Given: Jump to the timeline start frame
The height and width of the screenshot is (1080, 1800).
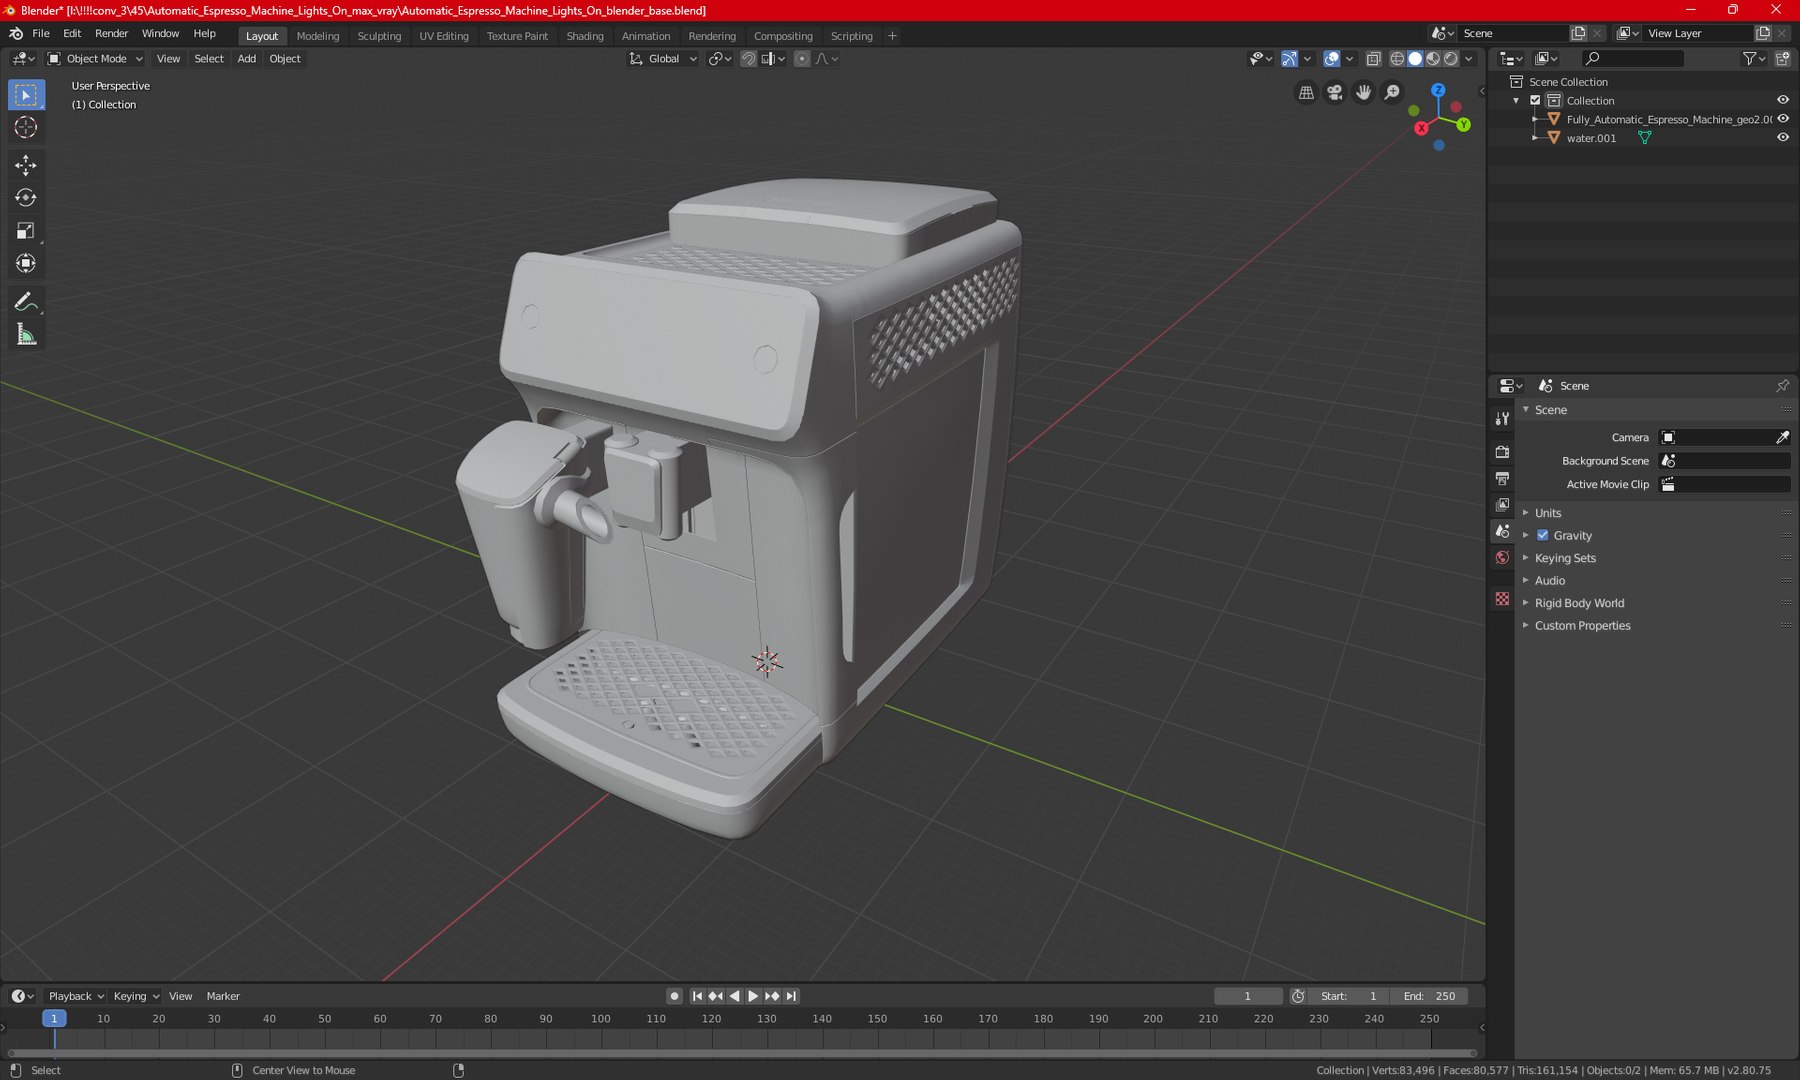Looking at the screenshot, I should 697,996.
